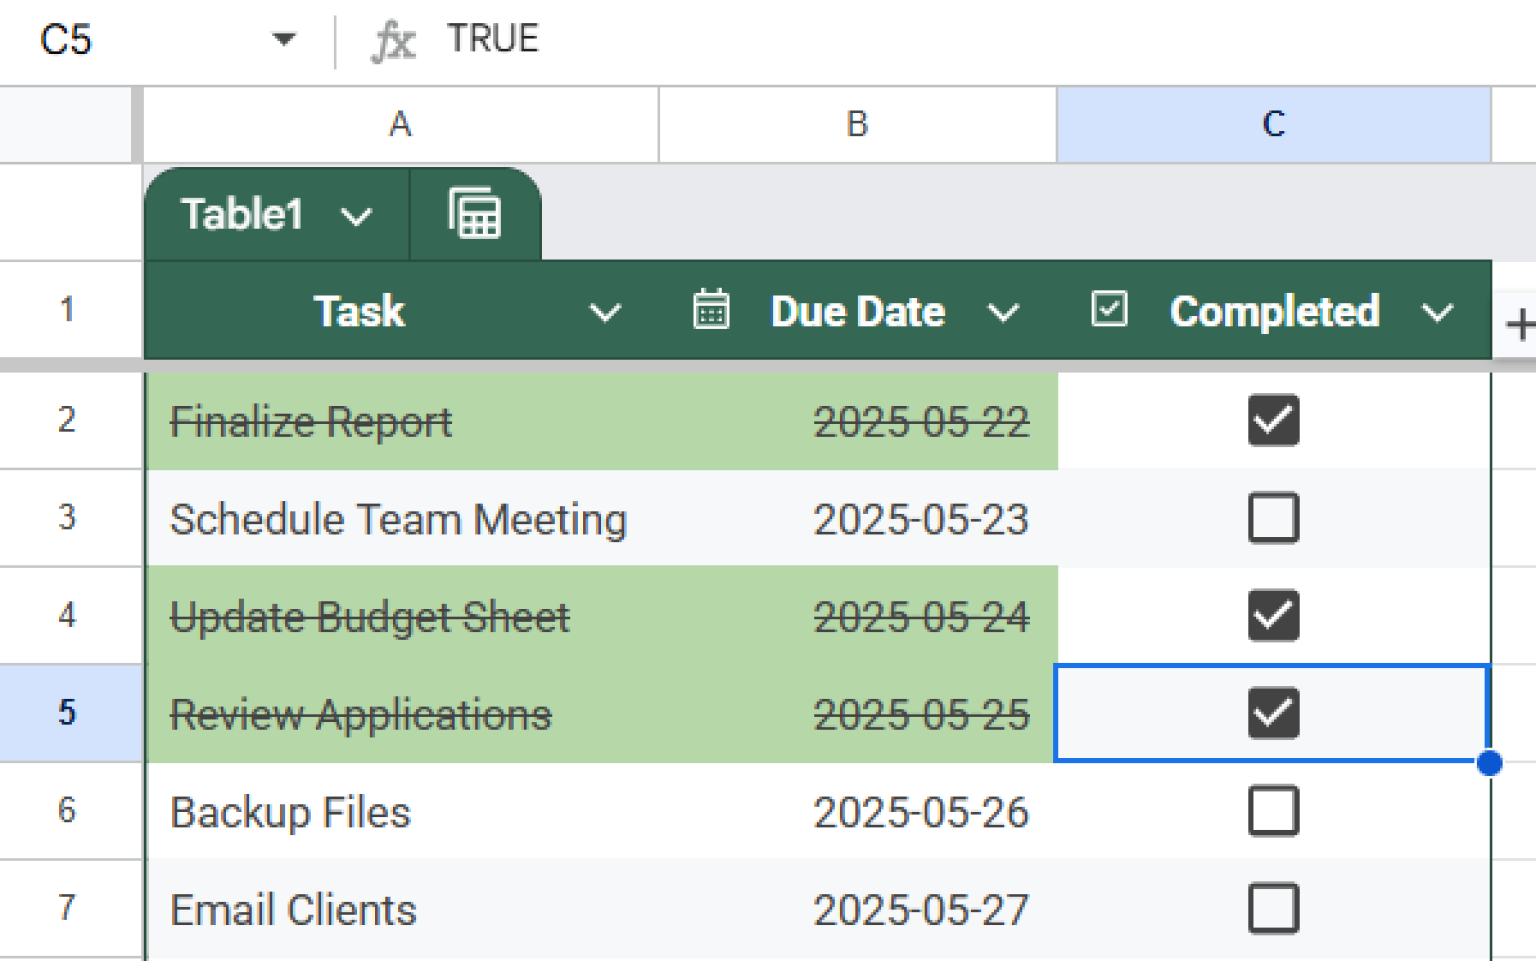Click the calendar icon in the Due Date header
1536x961 pixels.
point(711,310)
